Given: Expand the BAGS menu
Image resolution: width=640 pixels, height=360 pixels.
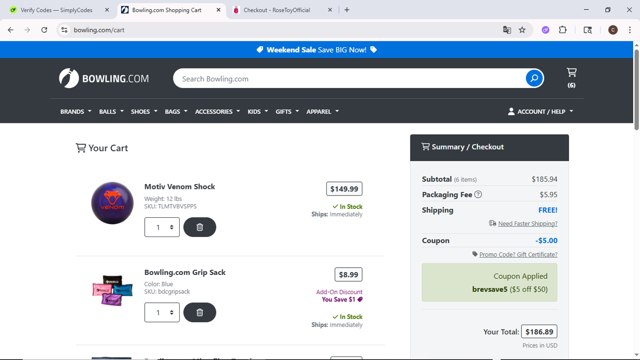Looking at the screenshot, I should 176,111.
